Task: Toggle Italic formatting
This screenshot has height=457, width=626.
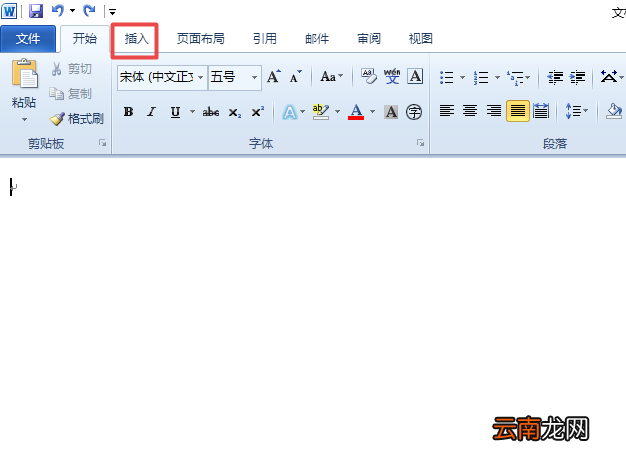Action: (x=151, y=112)
